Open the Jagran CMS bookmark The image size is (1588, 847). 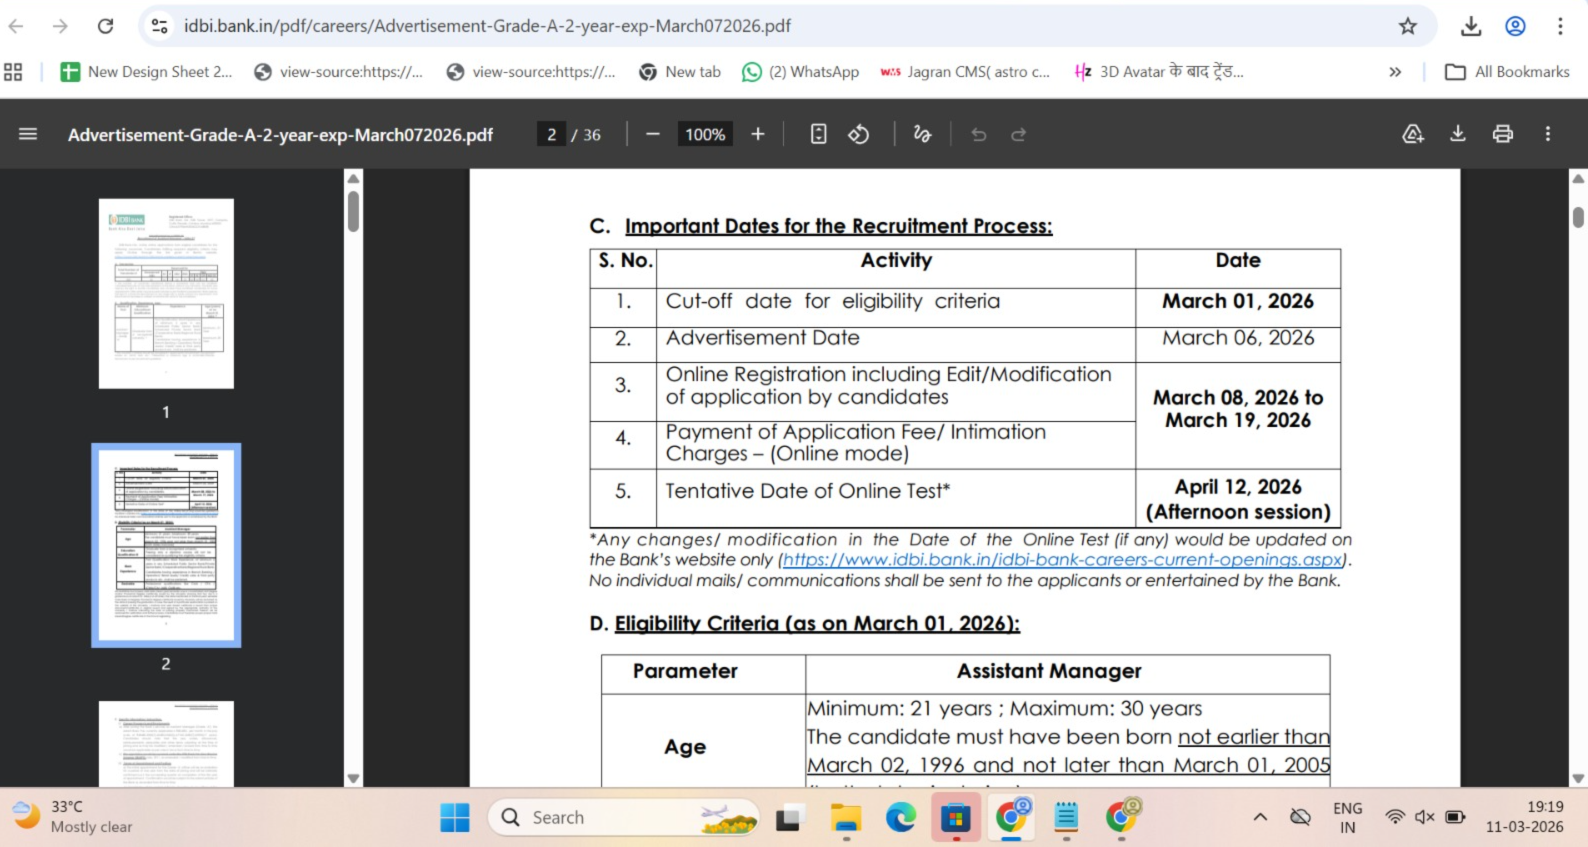tap(965, 72)
